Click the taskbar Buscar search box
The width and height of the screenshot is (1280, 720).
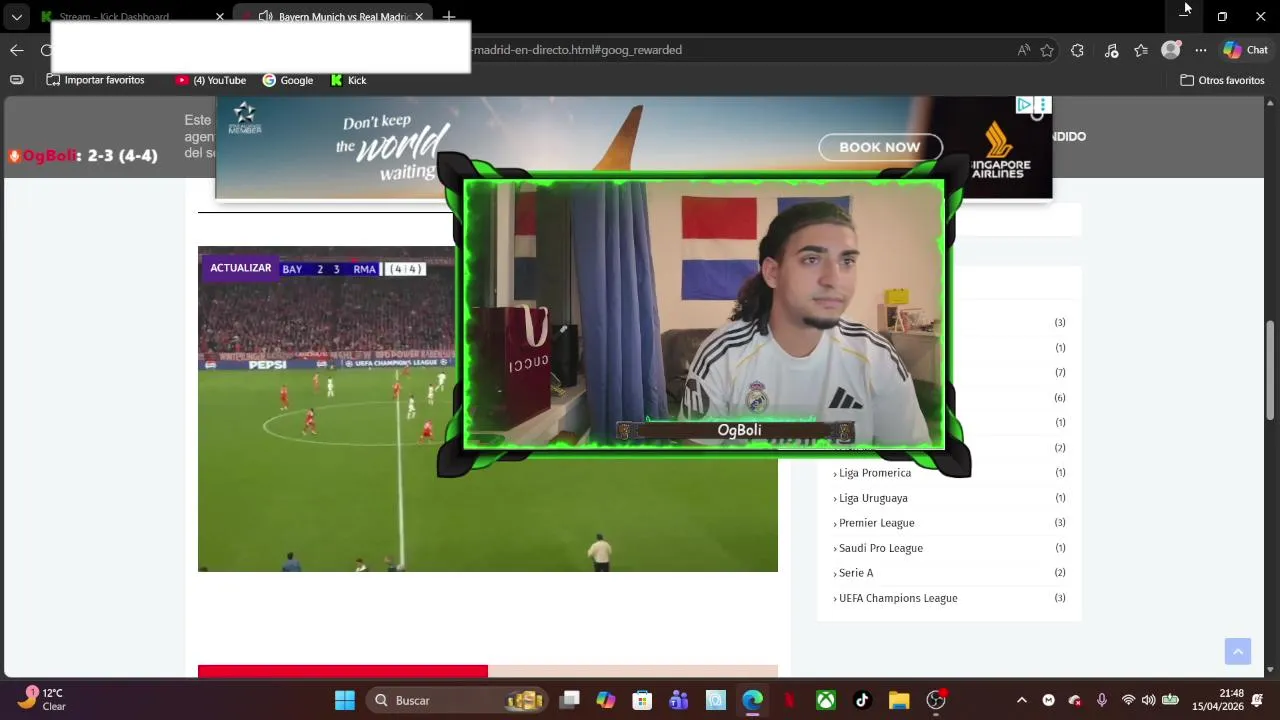pos(458,700)
